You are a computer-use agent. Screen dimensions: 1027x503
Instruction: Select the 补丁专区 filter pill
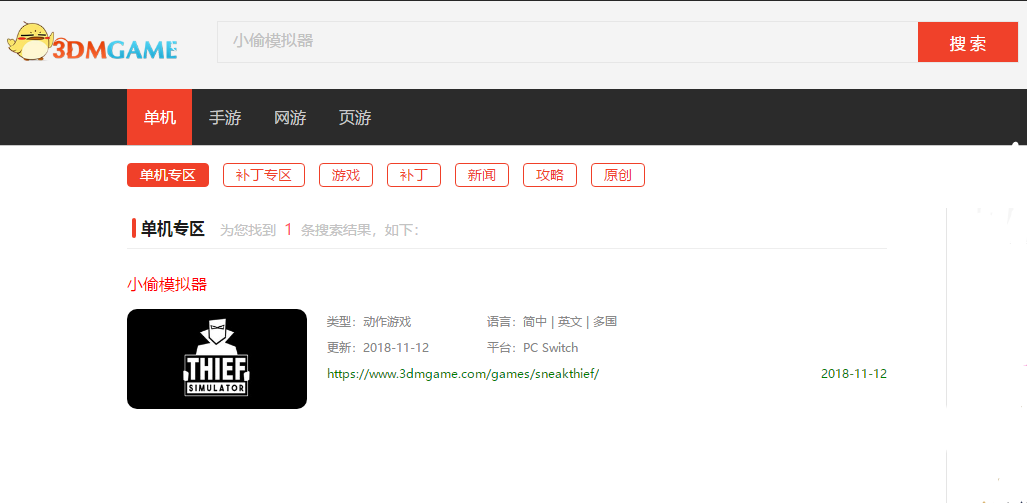pyautogui.click(x=263, y=175)
